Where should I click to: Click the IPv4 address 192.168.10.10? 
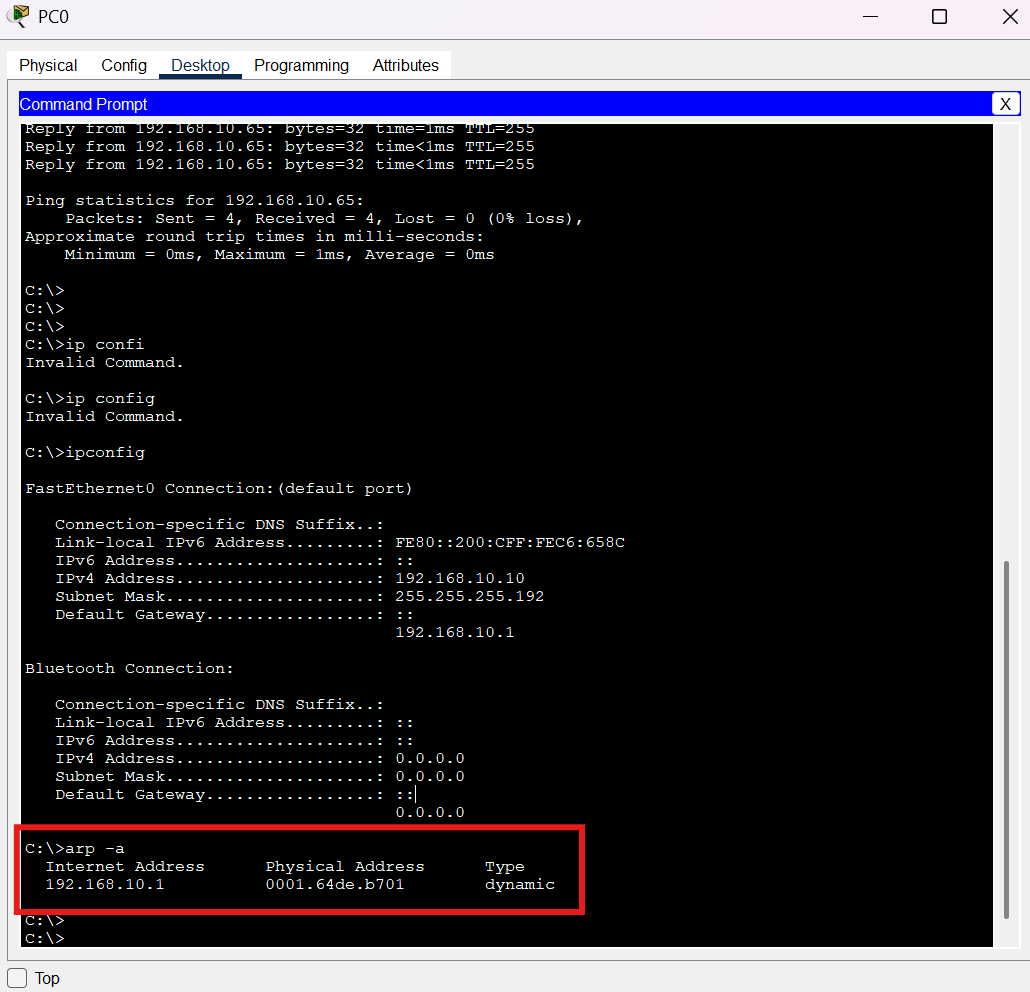460,578
